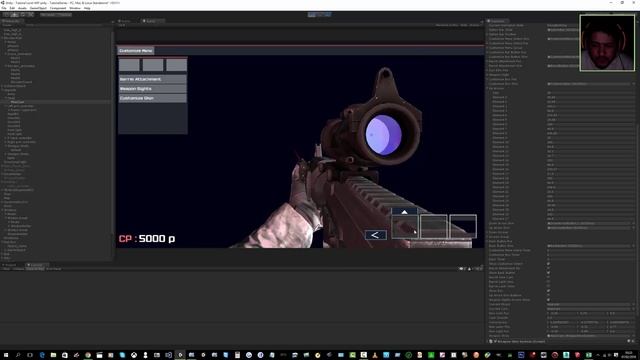640x360 pixels.
Task: Click the Size field of the Inspector array
Action: click(590, 93)
